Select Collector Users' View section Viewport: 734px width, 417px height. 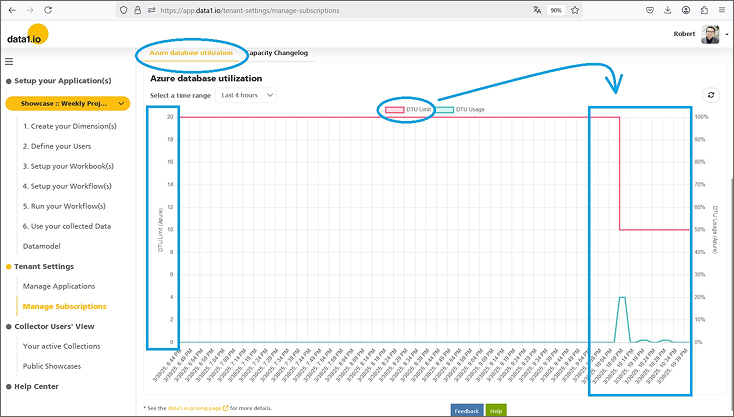coord(54,326)
